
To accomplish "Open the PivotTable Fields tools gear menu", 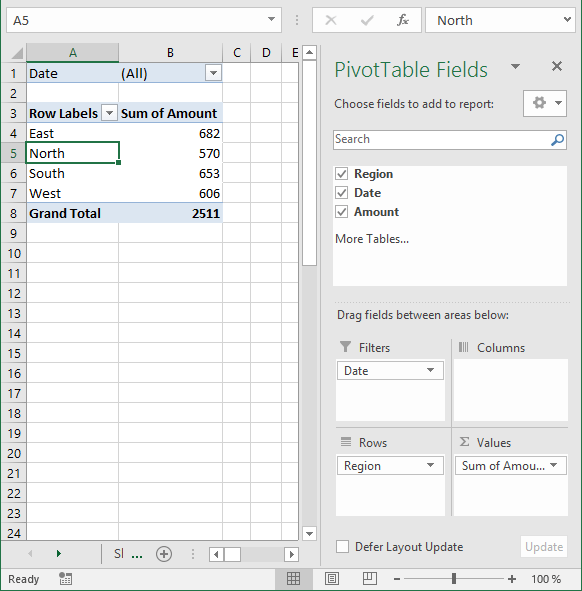I will [545, 103].
